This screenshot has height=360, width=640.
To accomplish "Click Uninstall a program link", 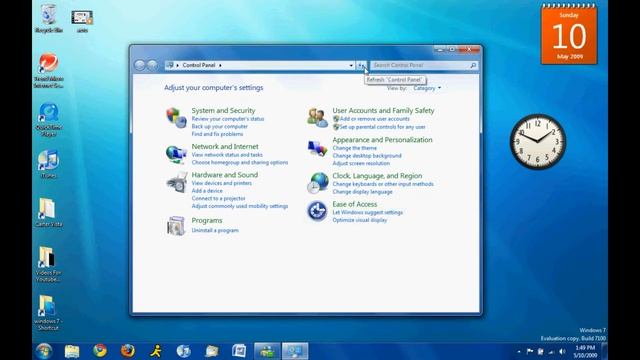I will (x=215, y=231).
